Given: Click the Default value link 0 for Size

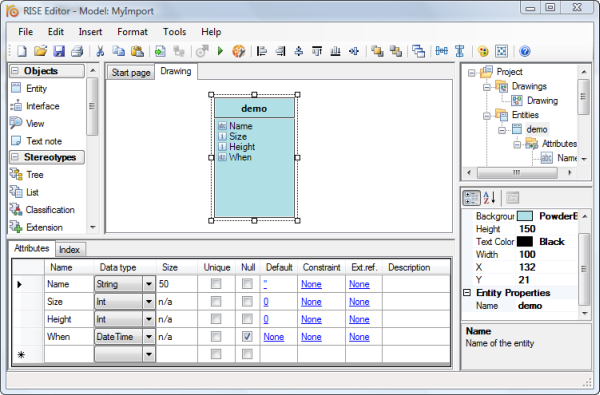Looking at the screenshot, I should click(x=266, y=302).
